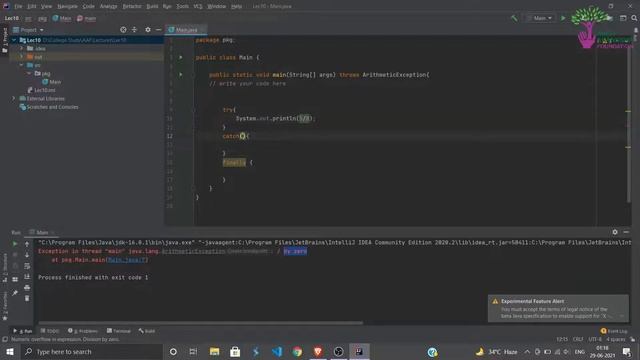Open the Project Structure icon in the top toolbar
Image resolution: width=640 pixels, height=360 pixels.
pos(623,18)
